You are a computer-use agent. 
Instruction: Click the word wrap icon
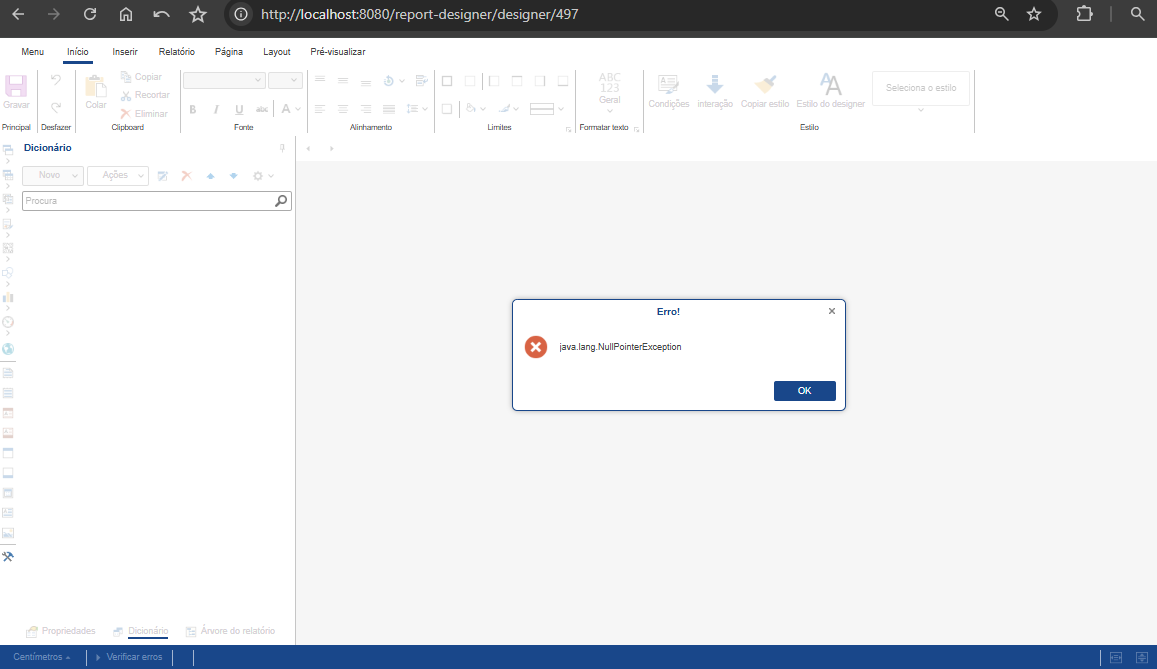[421, 80]
